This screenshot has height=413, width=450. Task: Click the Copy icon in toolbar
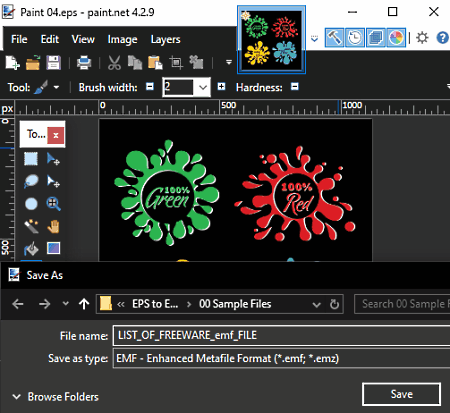(135, 62)
